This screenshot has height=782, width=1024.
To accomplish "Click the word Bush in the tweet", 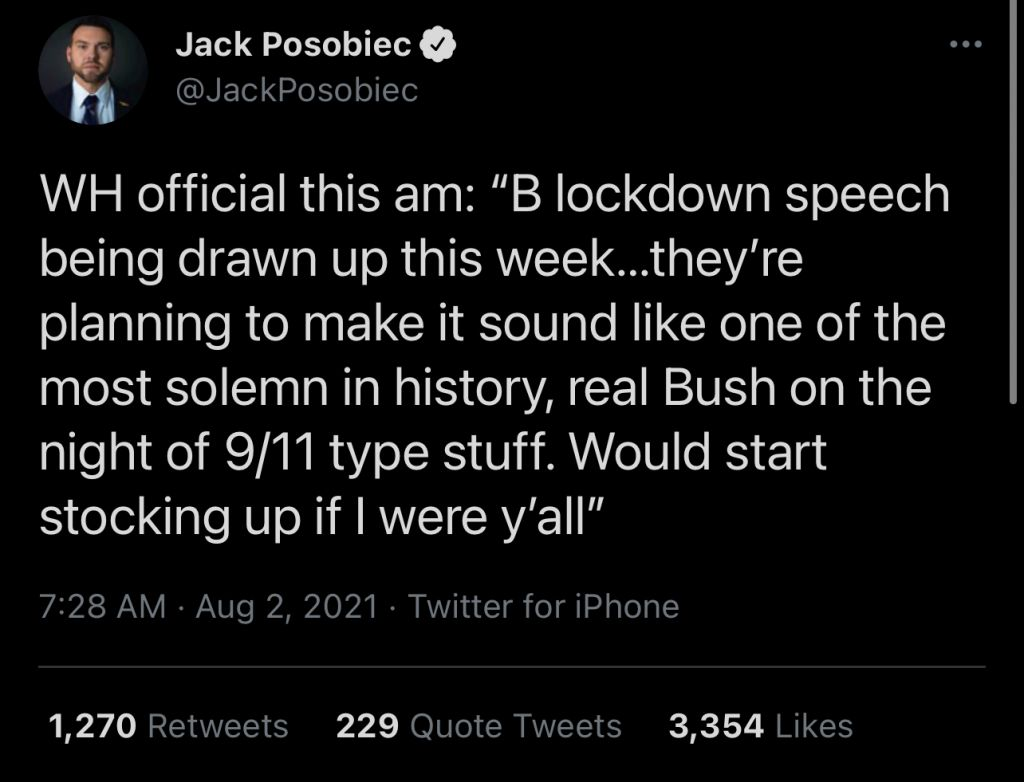I will (x=719, y=388).
